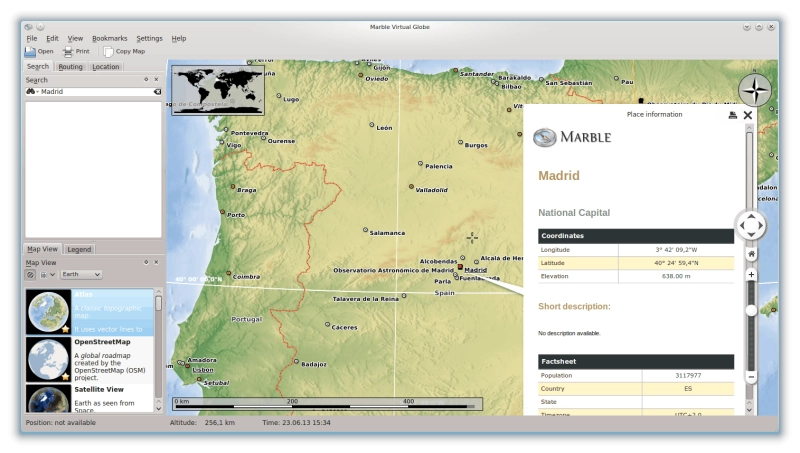This screenshot has height=453, width=800.
Task: Click the Open toolbar button
Action: 39,52
